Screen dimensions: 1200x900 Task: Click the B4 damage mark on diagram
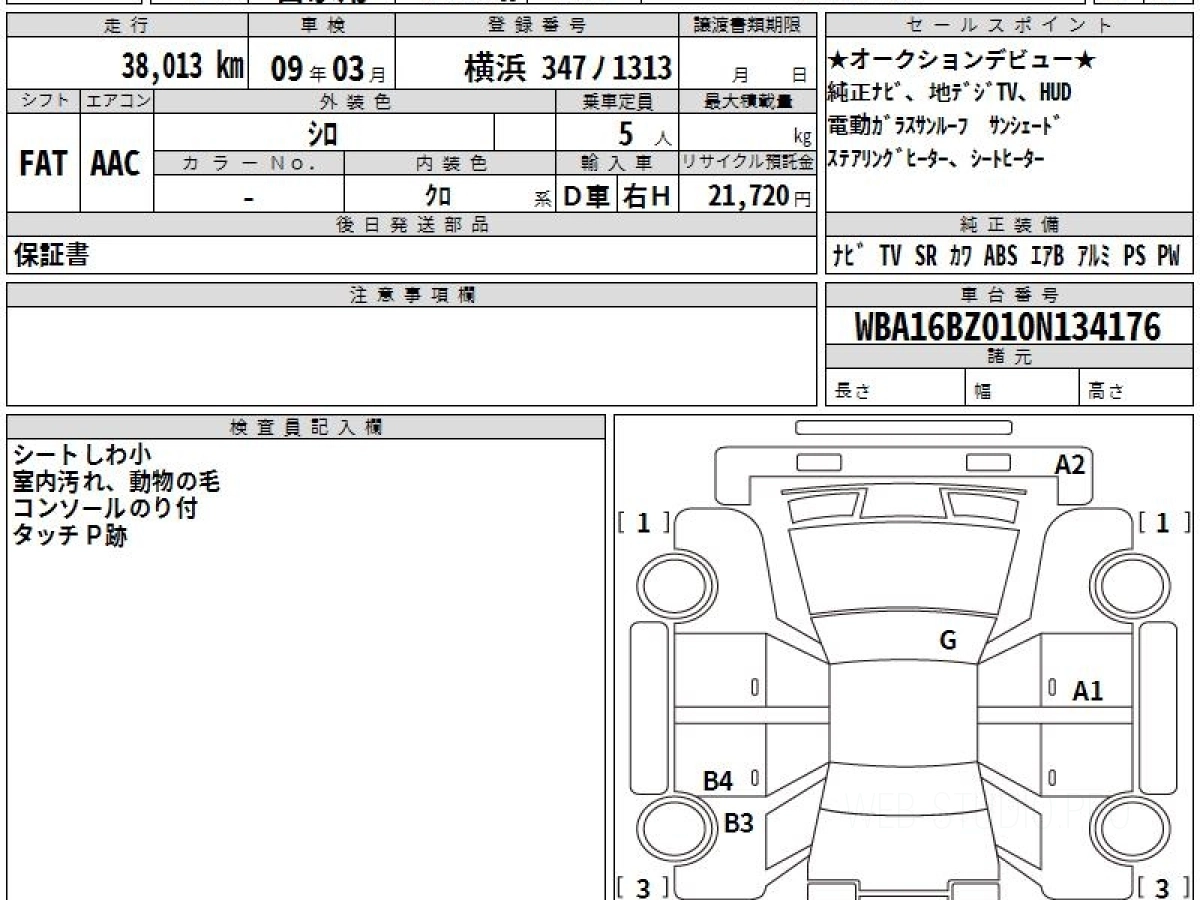coord(718,781)
